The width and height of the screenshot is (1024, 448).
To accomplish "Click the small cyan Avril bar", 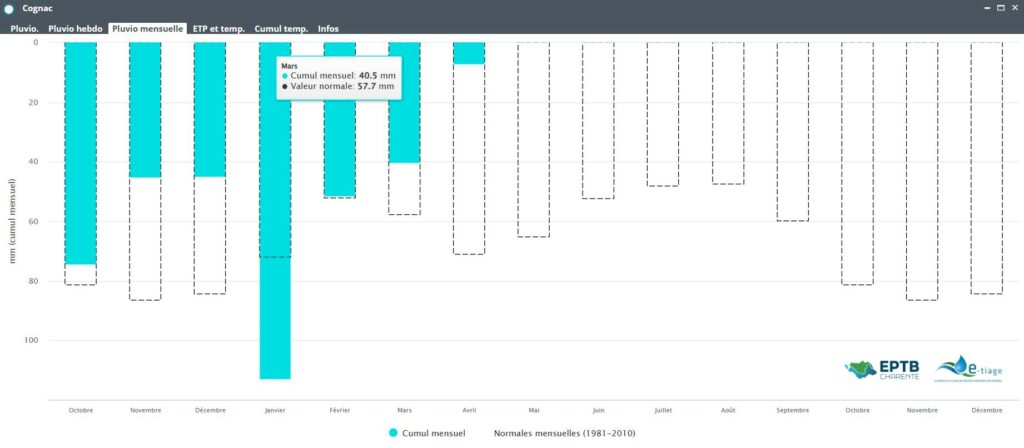I will (468, 53).
